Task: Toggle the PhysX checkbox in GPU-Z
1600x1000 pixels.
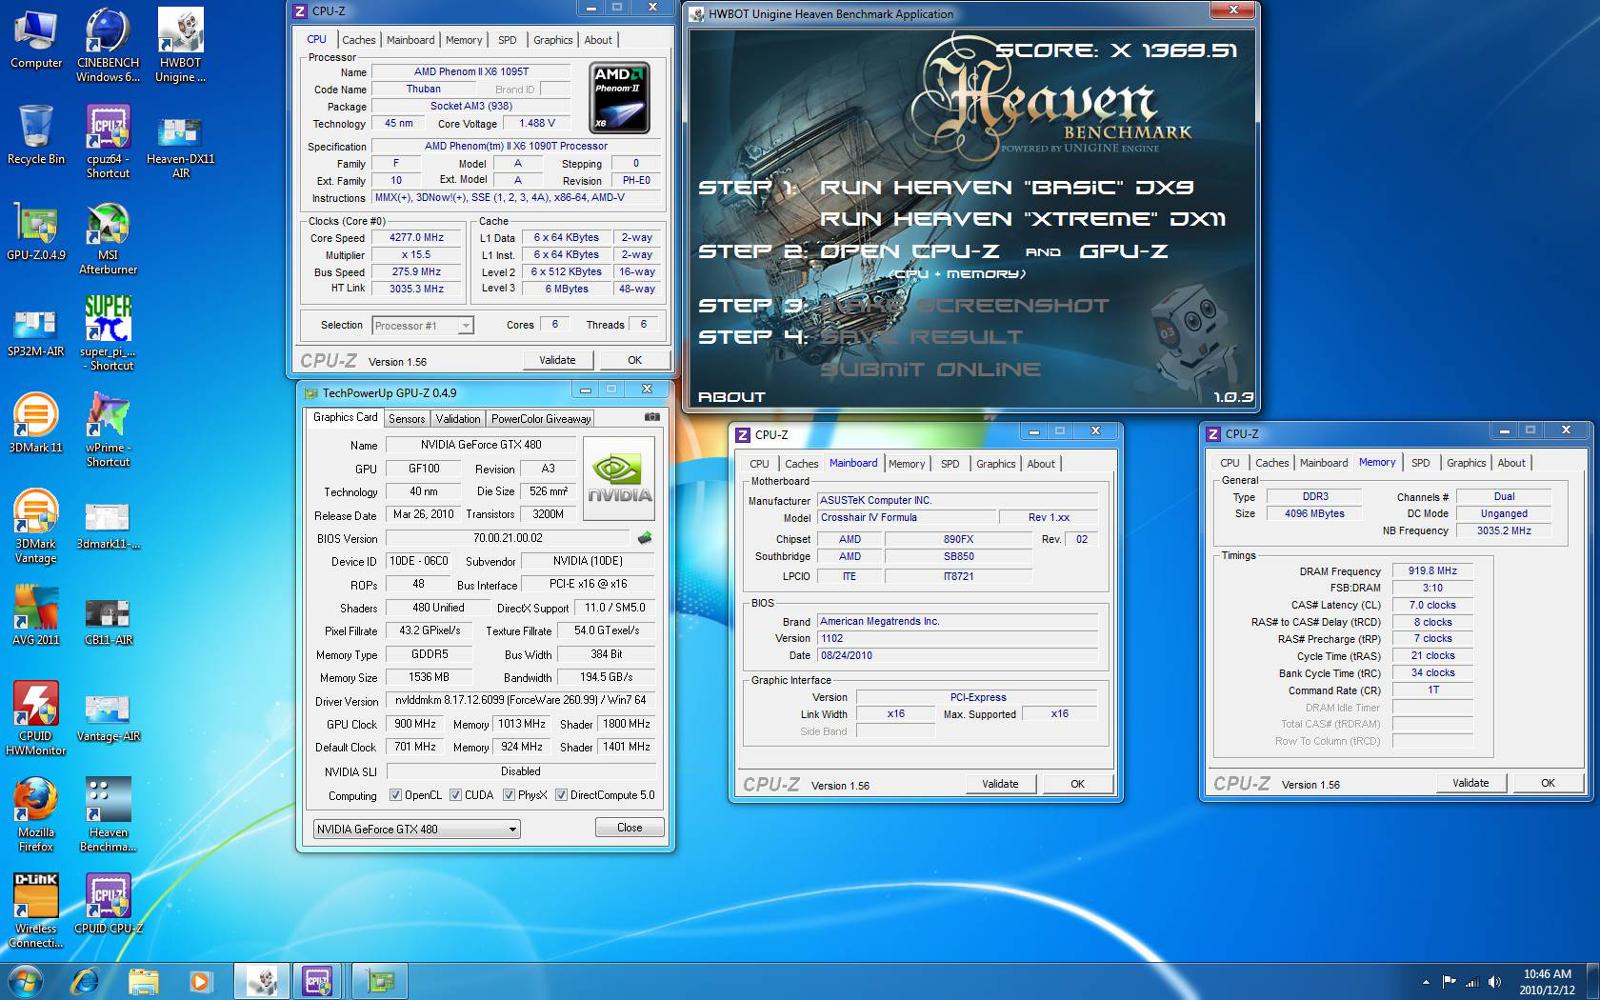Action: [509, 795]
